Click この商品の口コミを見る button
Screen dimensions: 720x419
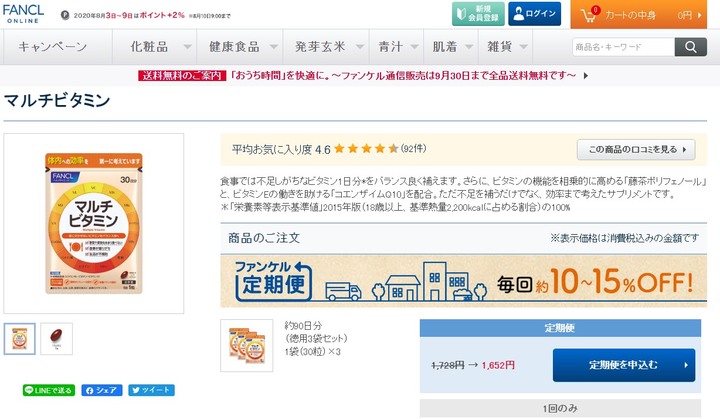(x=636, y=149)
